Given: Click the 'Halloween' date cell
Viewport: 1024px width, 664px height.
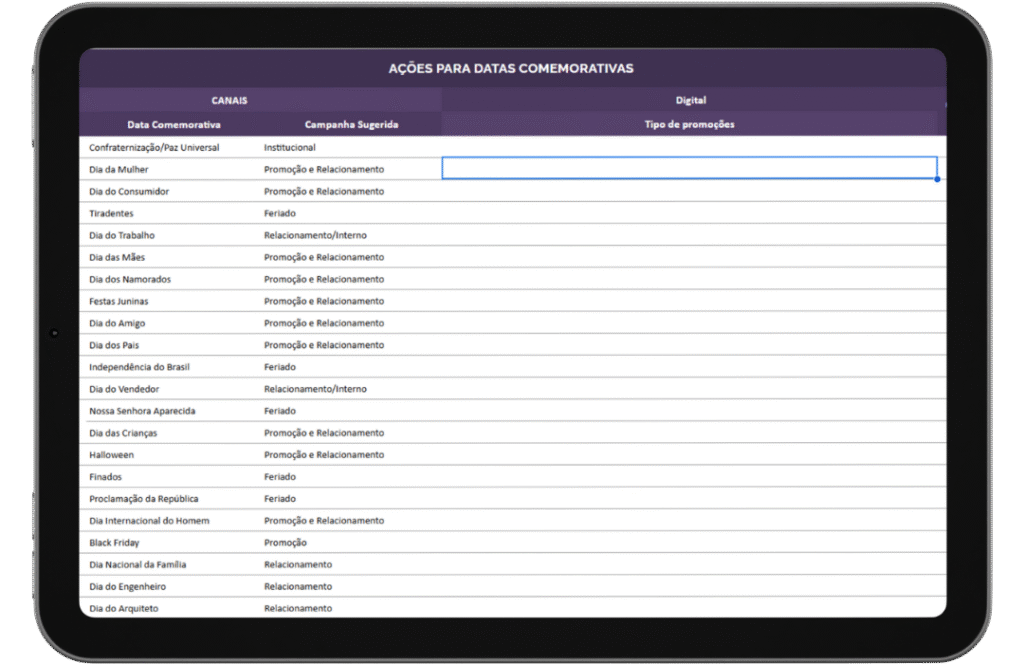Looking at the screenshot, I should coord(111,455).
